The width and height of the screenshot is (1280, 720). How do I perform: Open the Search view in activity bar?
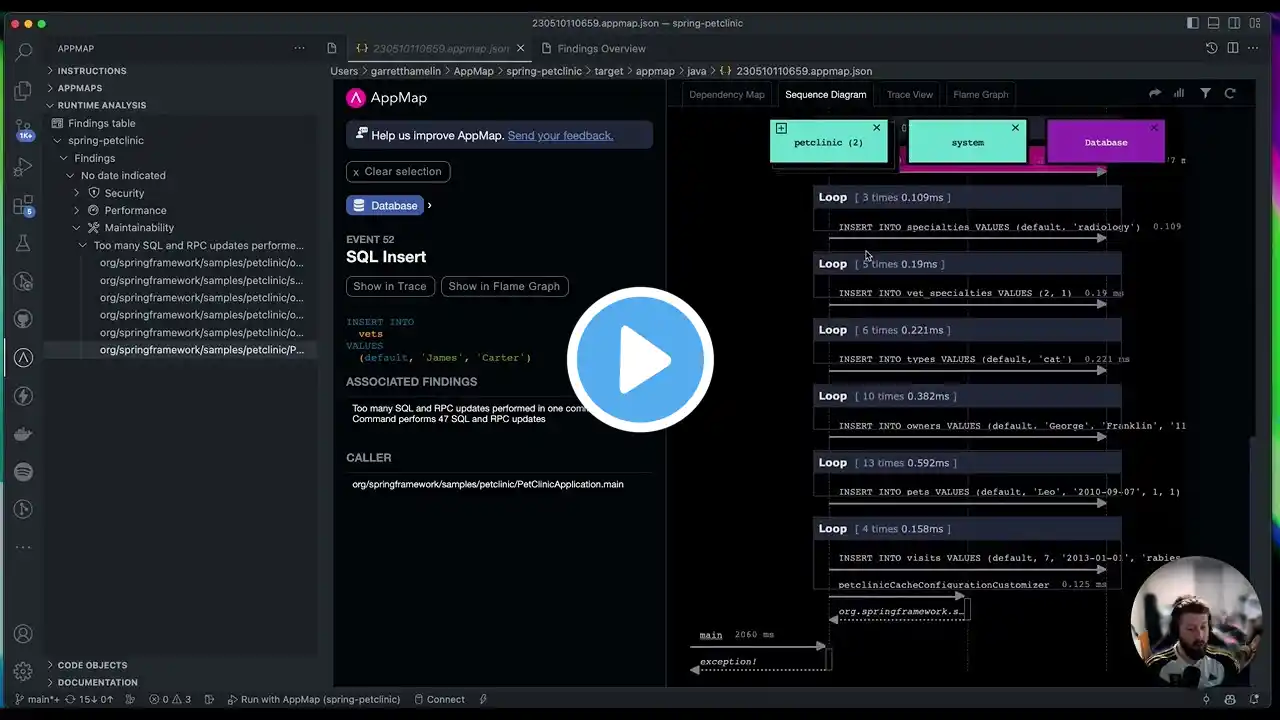point(24,51)
